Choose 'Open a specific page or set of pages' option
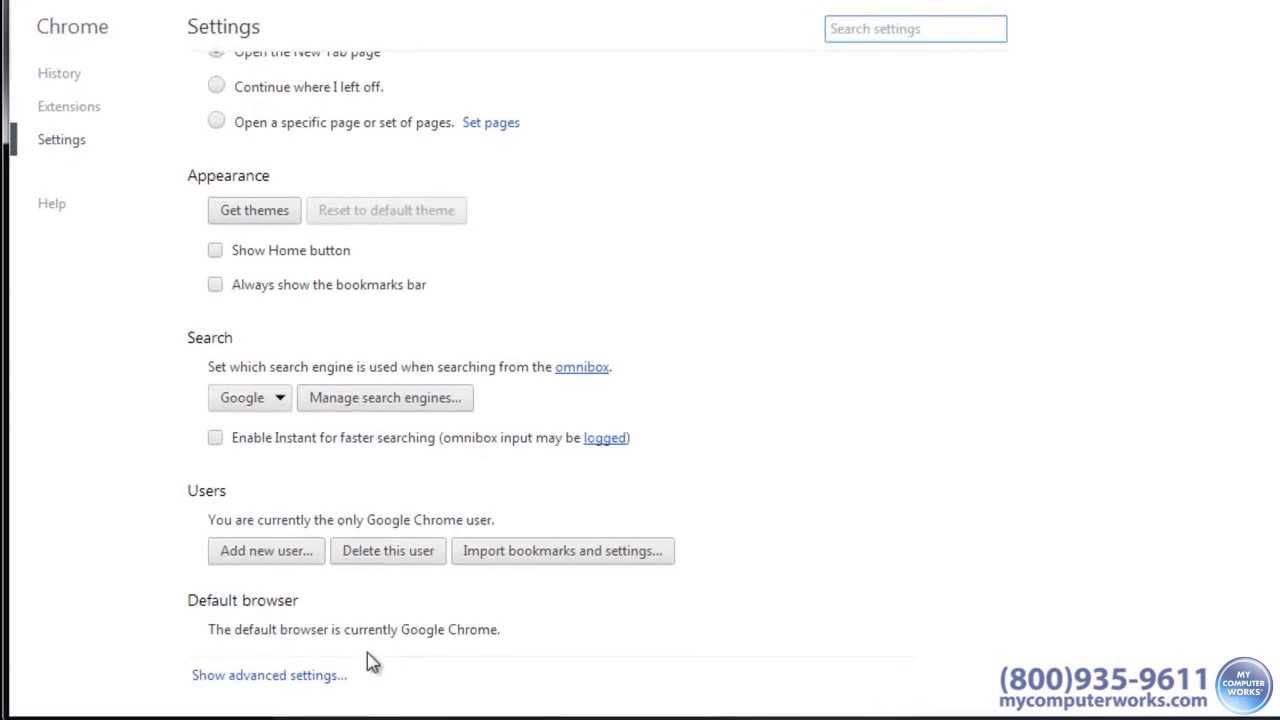 pyautogui.click(x=216, y=121)
